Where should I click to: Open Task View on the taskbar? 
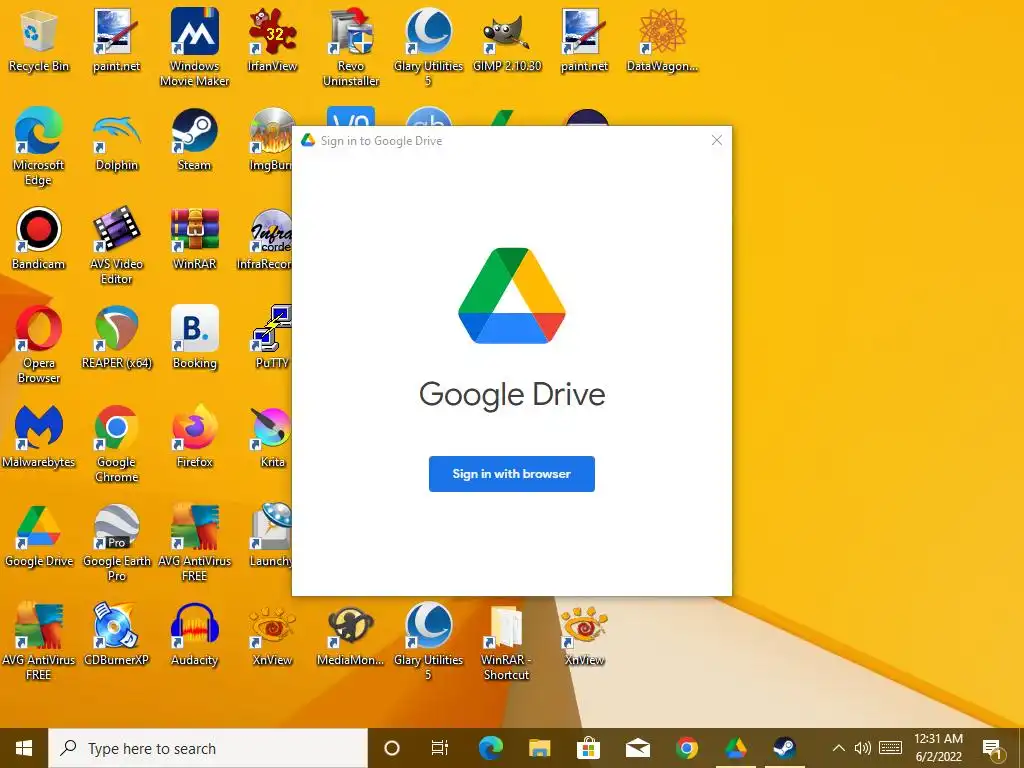click(x=440, y=748)
